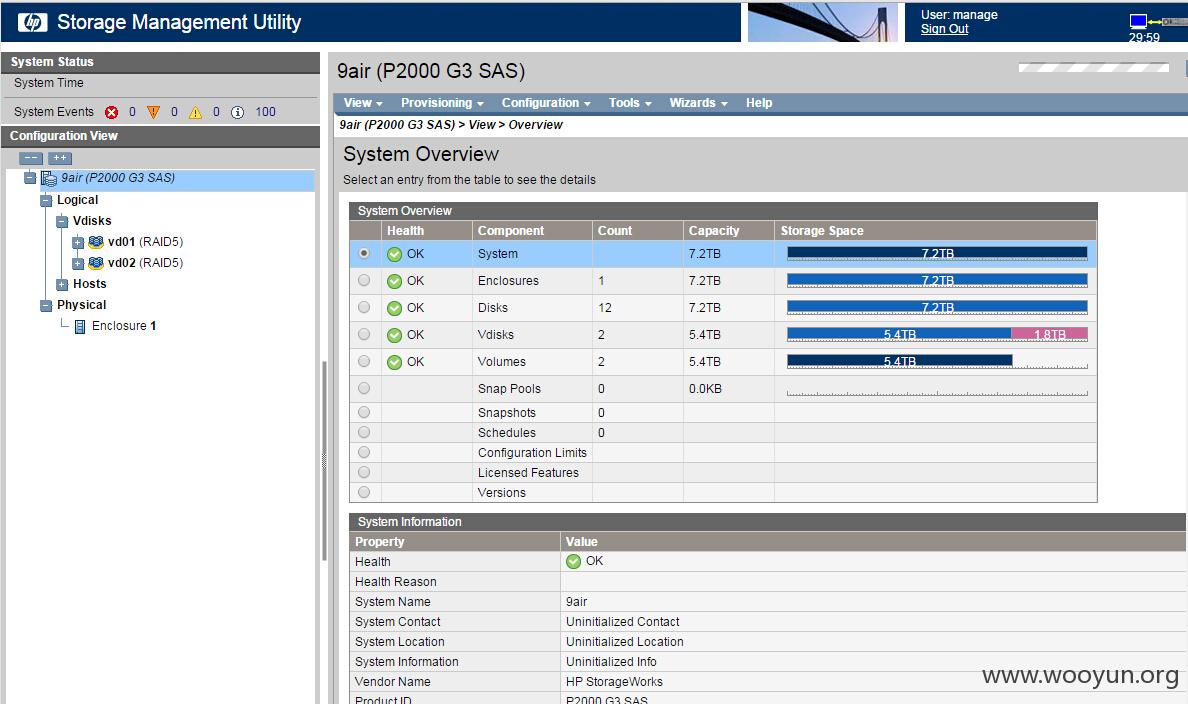This screenshot has height=704, width=1188.
Task: Collapse the Physical tree node
Action: coord(45,305)
